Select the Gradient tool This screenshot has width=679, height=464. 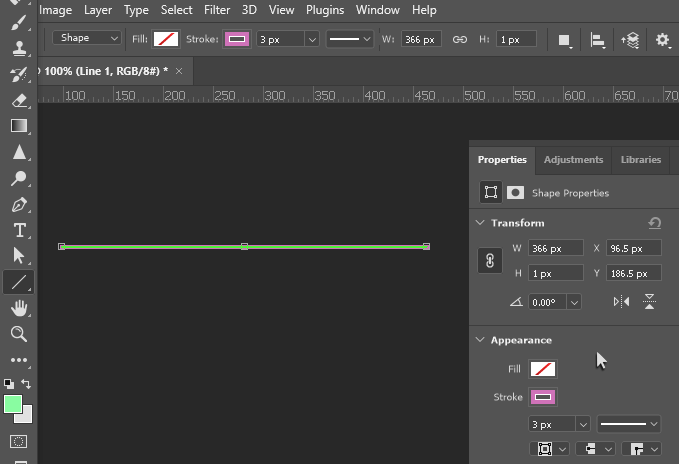click(x=19, y=126)
